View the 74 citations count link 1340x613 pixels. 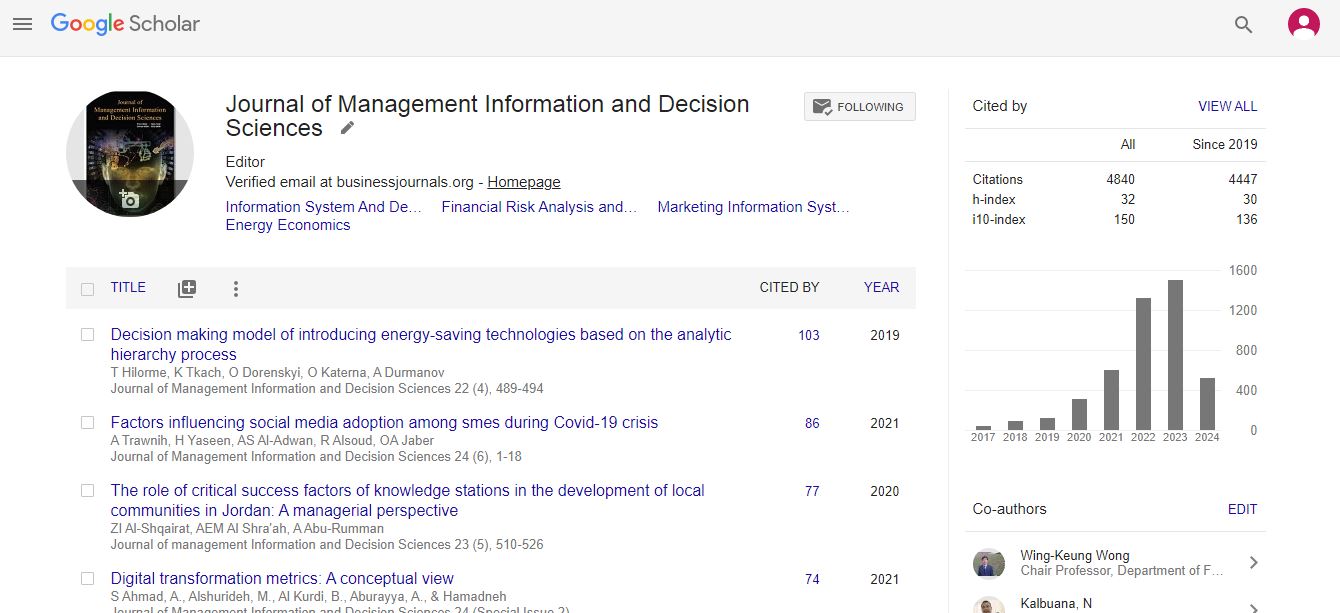[812, 579]
